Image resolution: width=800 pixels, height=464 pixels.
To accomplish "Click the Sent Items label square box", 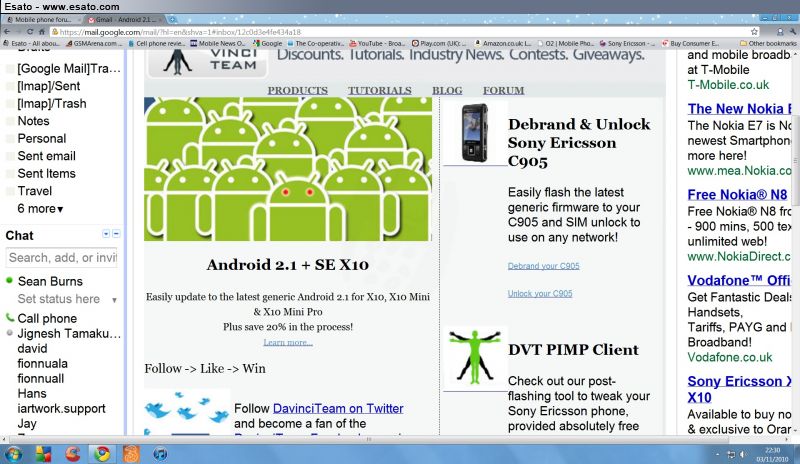I will click(10, 174).
